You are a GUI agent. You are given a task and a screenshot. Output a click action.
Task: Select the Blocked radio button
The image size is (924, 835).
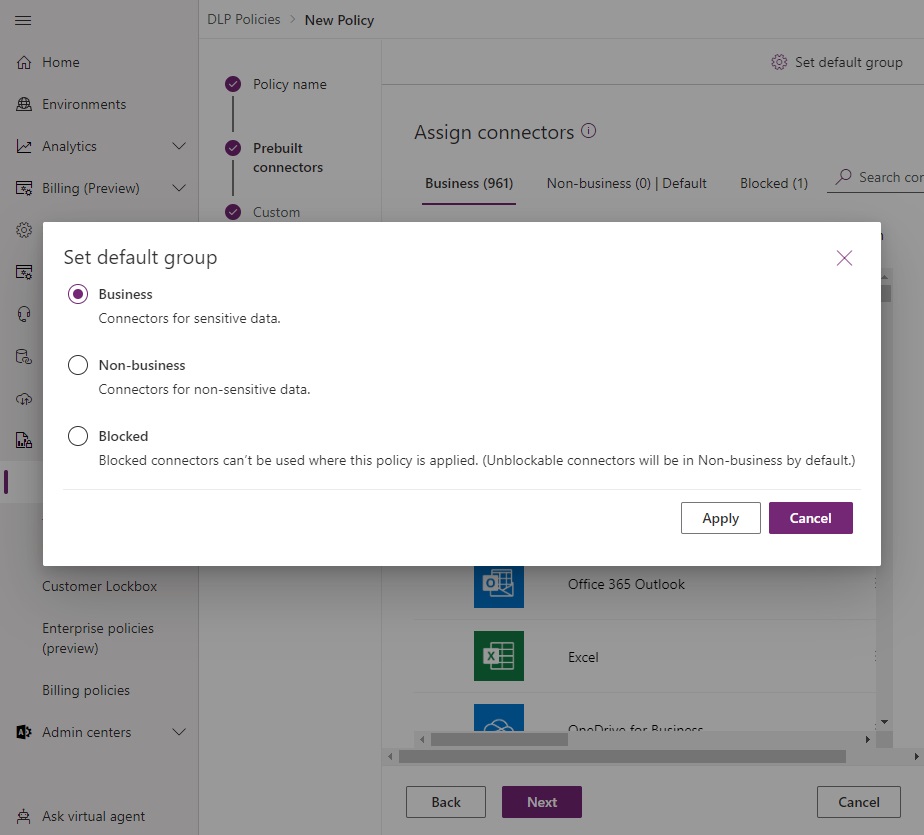tap(78, 436)
